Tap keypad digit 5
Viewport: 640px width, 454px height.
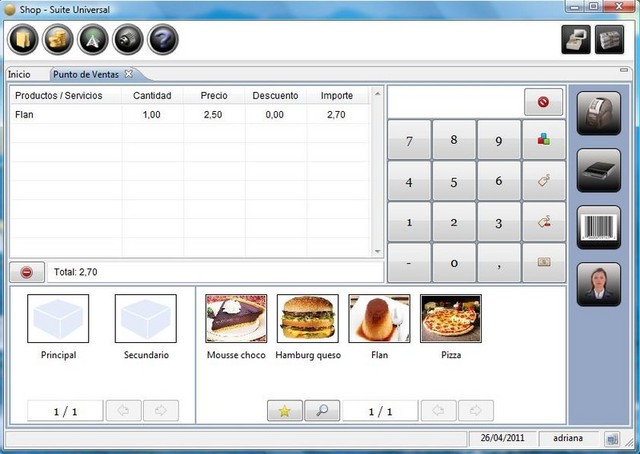coord(454,181)
